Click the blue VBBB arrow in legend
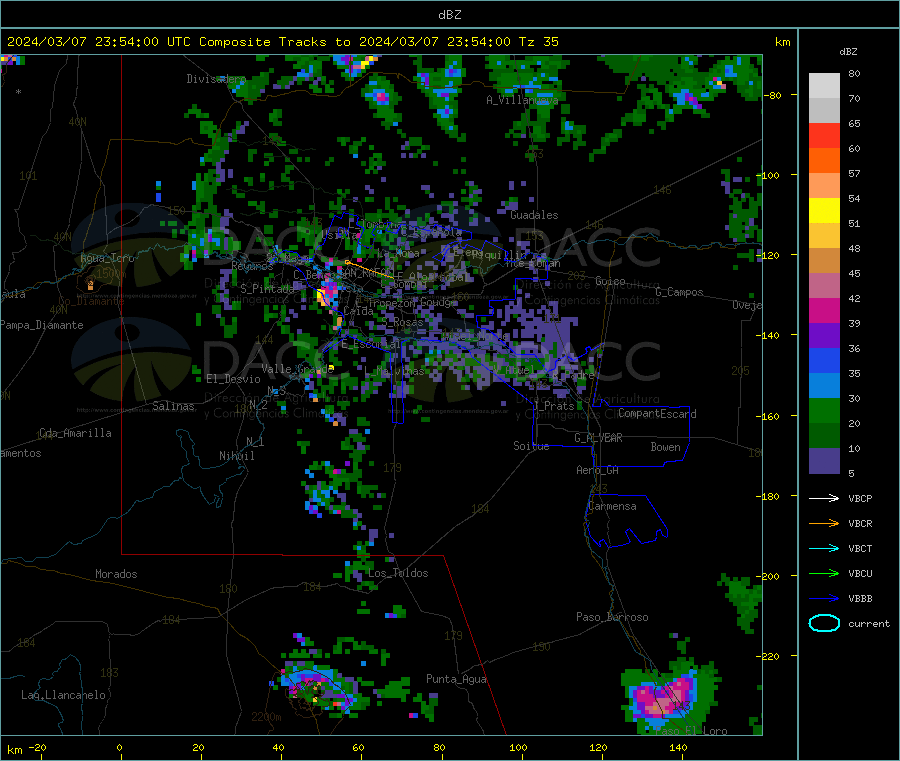This screenshot has height=761, width=900. click(x=824, y=599)
